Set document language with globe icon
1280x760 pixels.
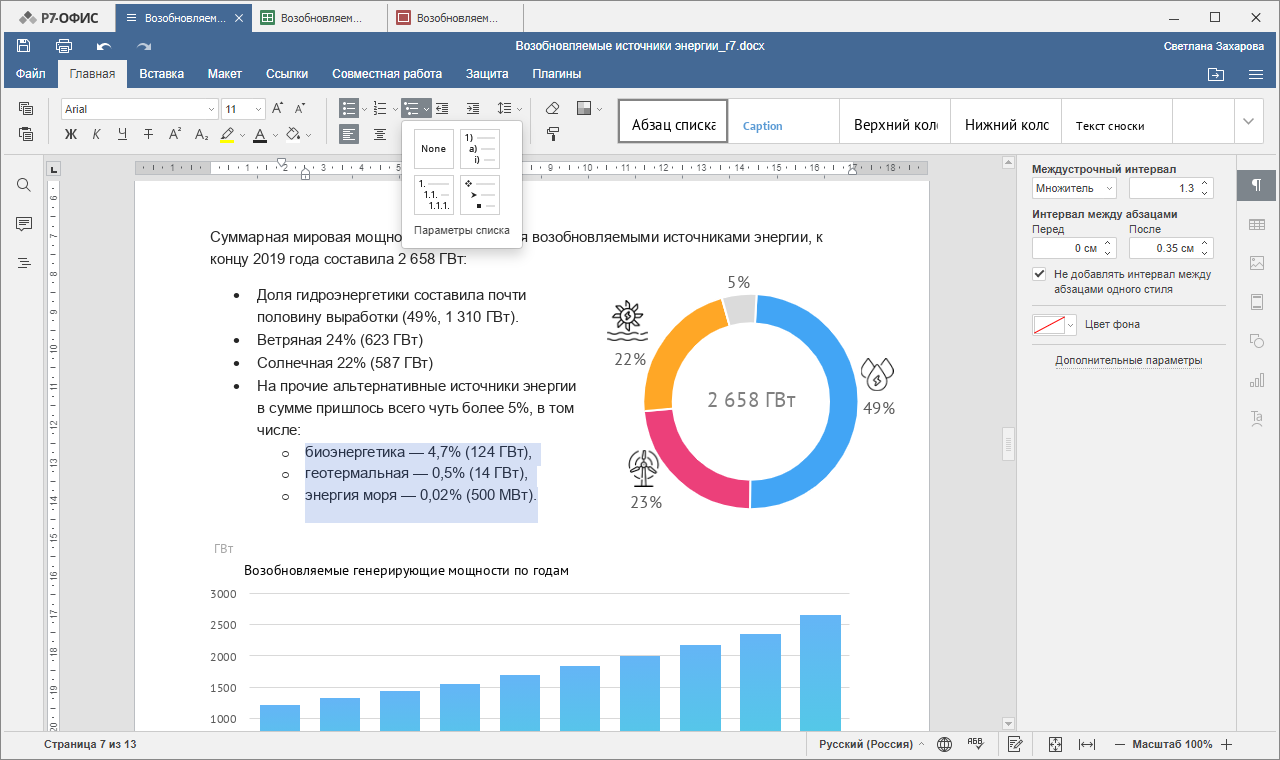click(x=944, y=744)
